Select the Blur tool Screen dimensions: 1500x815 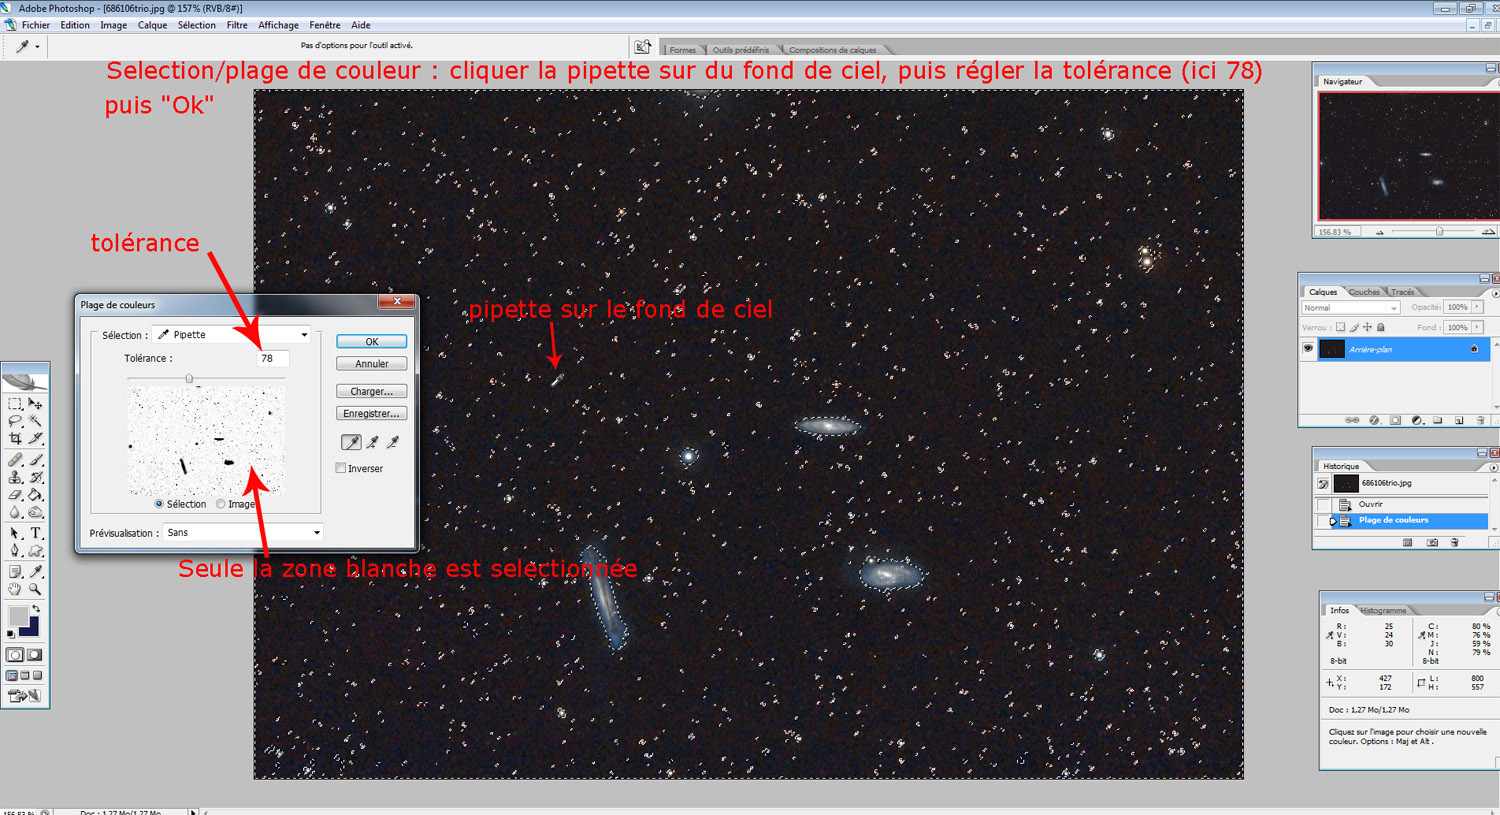coord(15,511)
